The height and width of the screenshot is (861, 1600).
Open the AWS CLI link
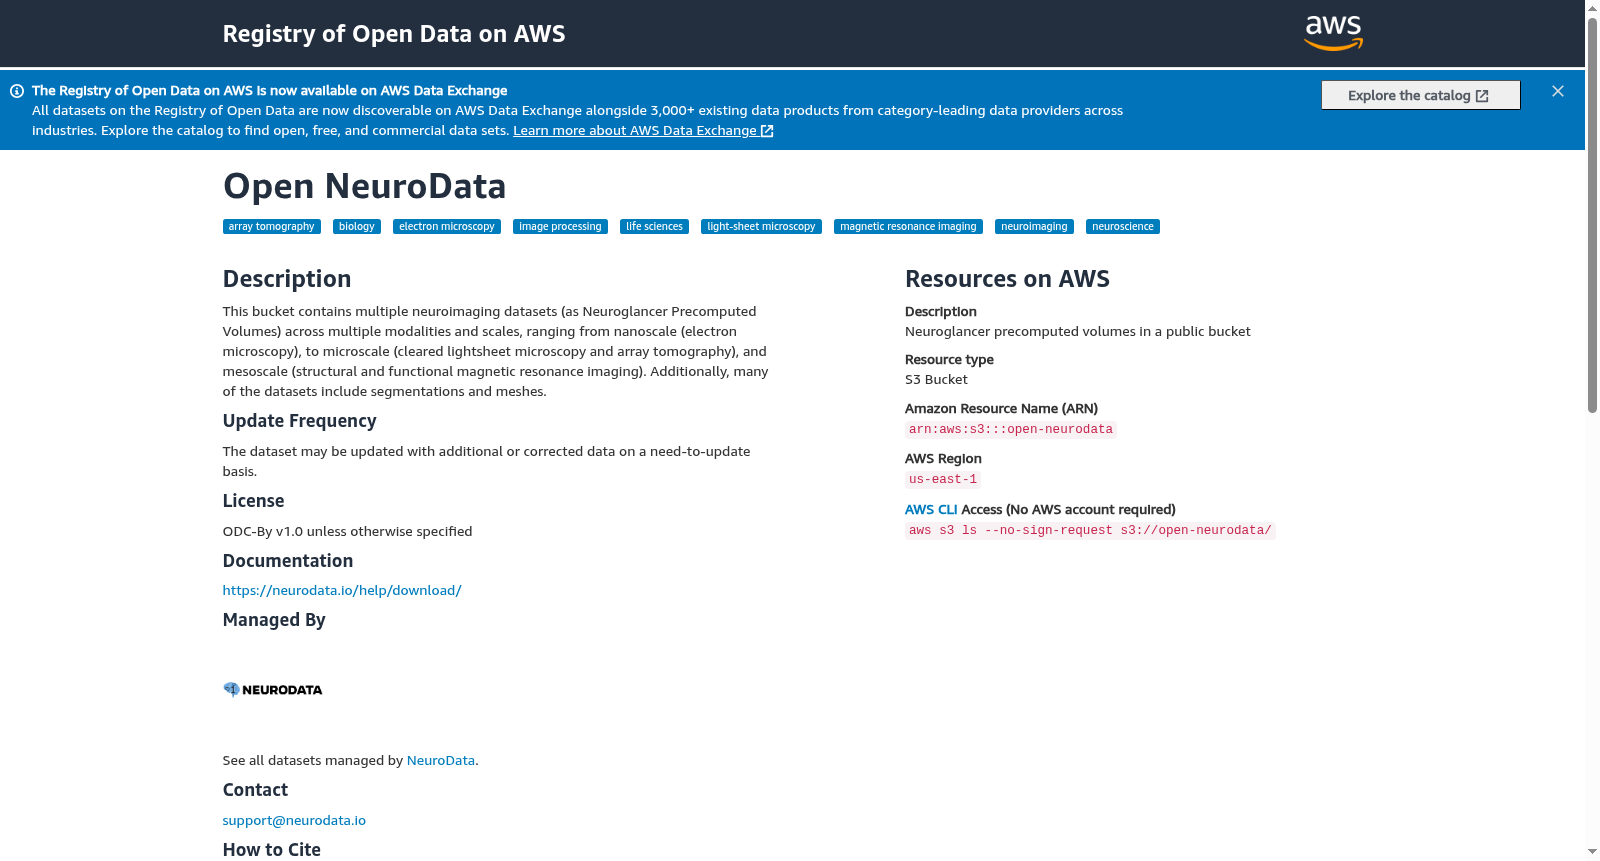pos(931,509)
